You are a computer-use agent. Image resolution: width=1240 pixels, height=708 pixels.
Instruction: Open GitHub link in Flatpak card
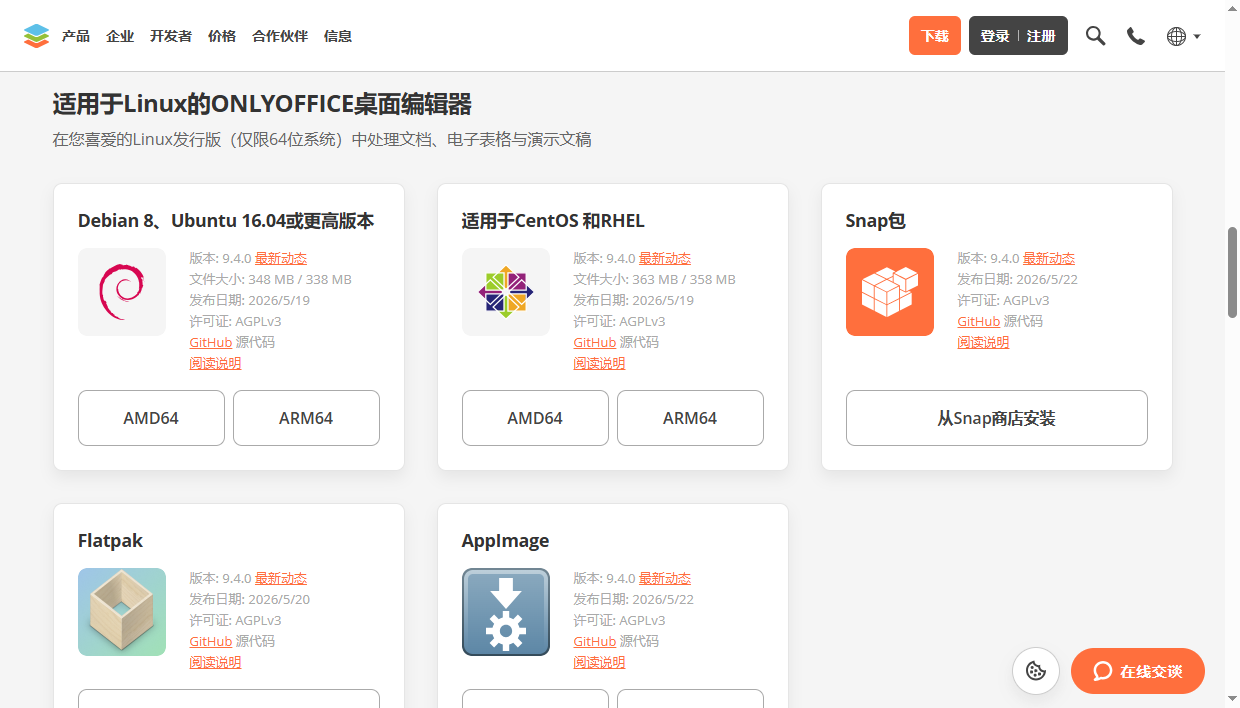(x=211, y=641)
